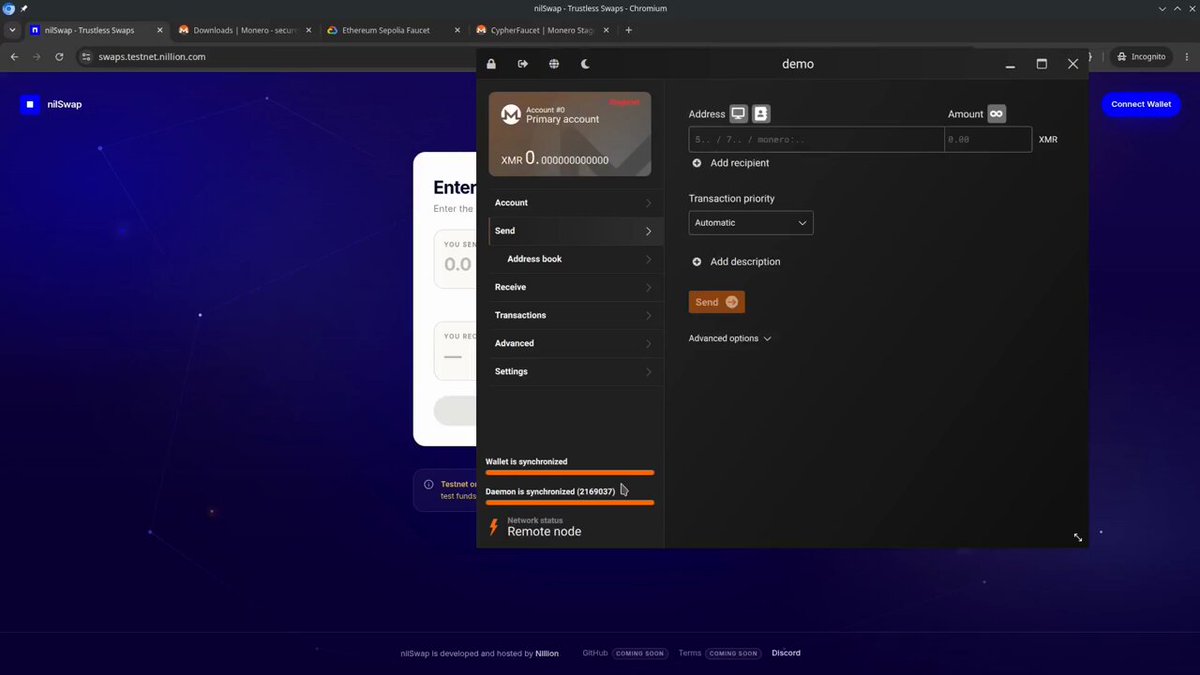Click the Connect Wallet button
Viewport: 1200px width, 675px height.
coord(1141,104)
